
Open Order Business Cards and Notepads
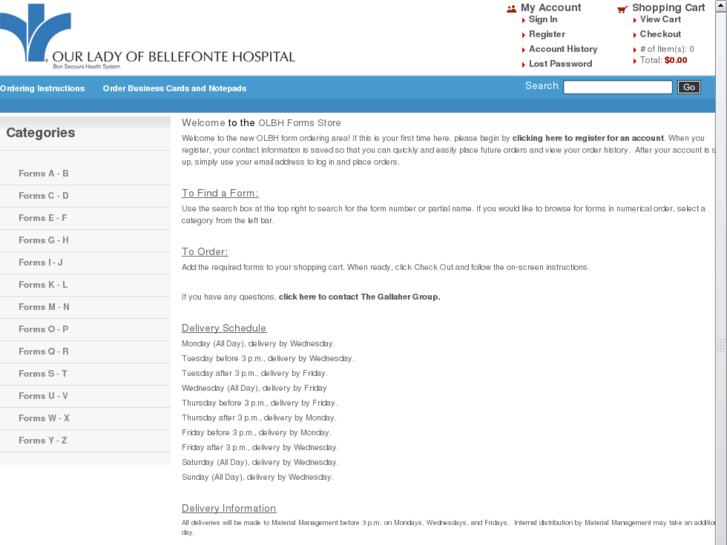[174, 89]
